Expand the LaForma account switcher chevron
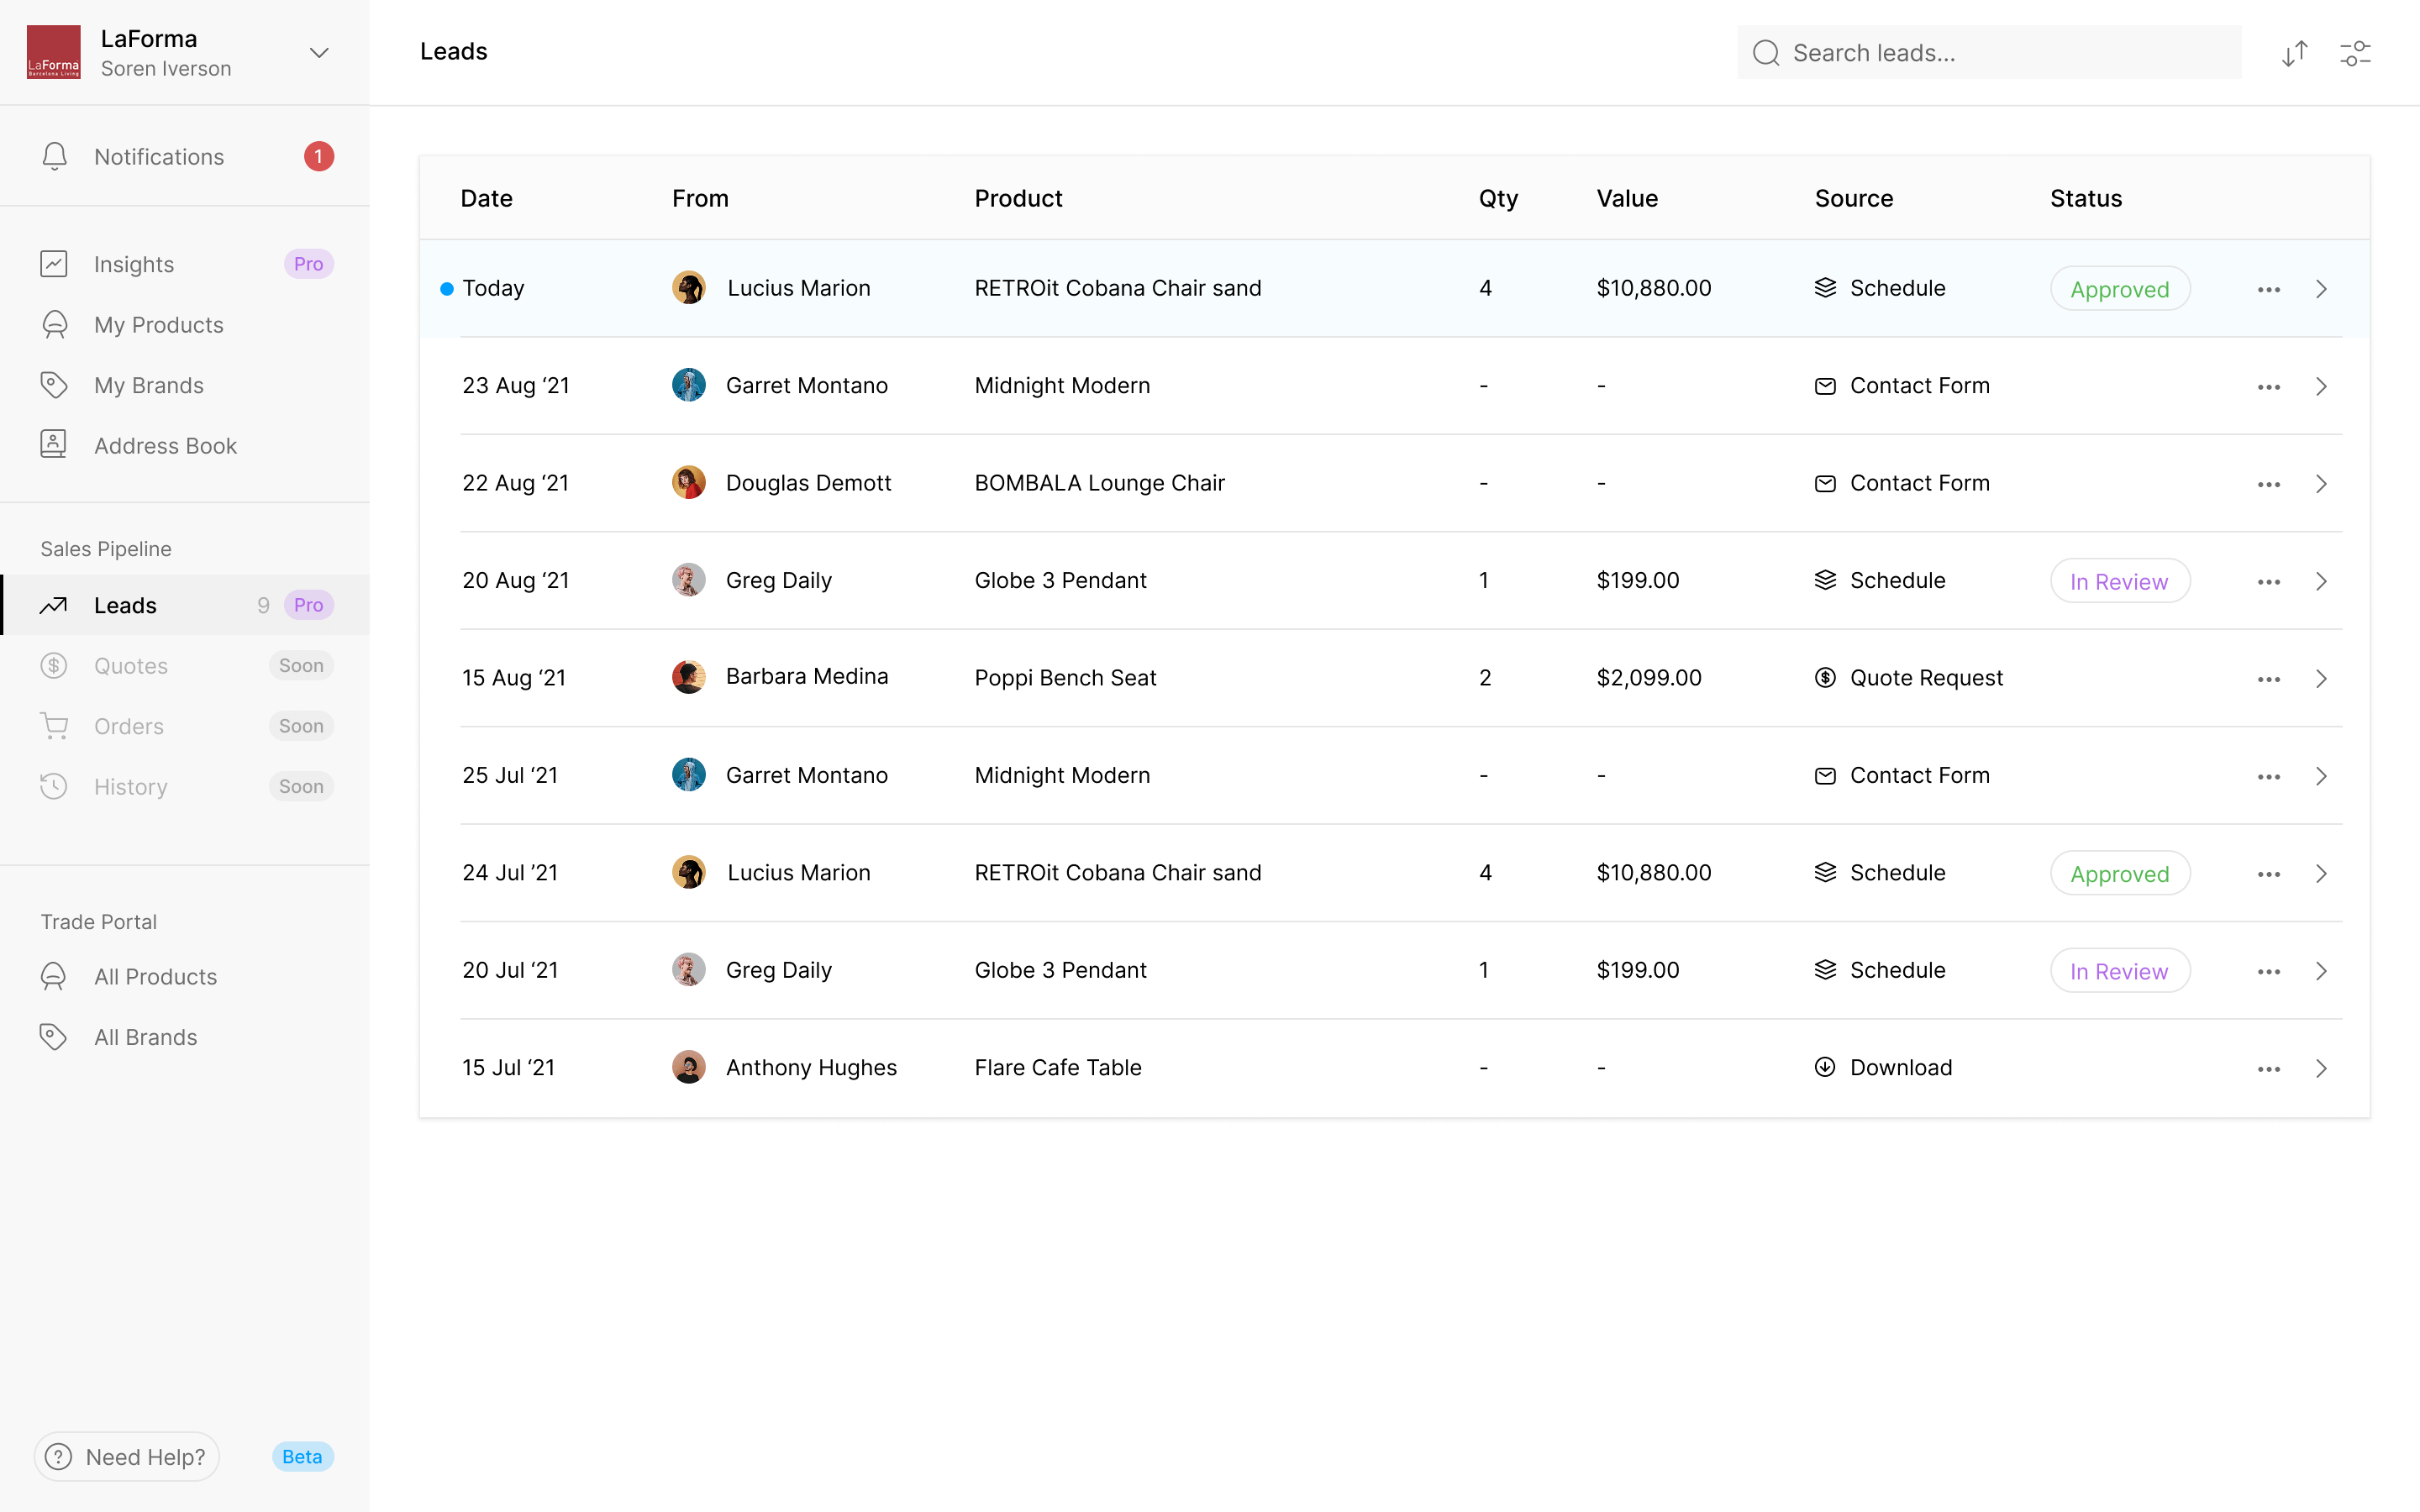Screen dimensions: 2420x1512 coord(319,53)
